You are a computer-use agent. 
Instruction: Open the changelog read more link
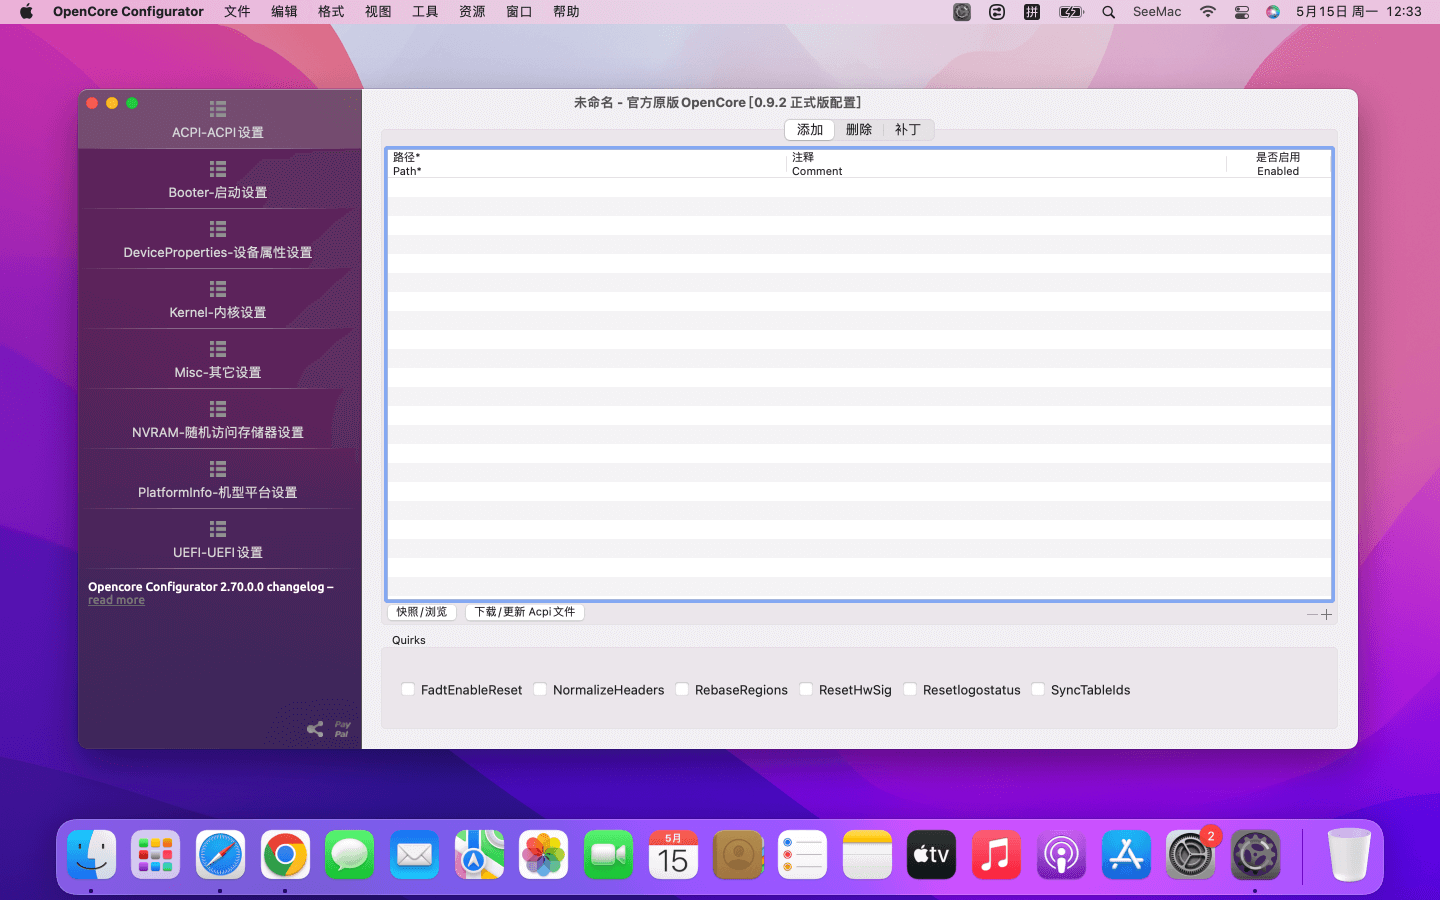point(116,600)
